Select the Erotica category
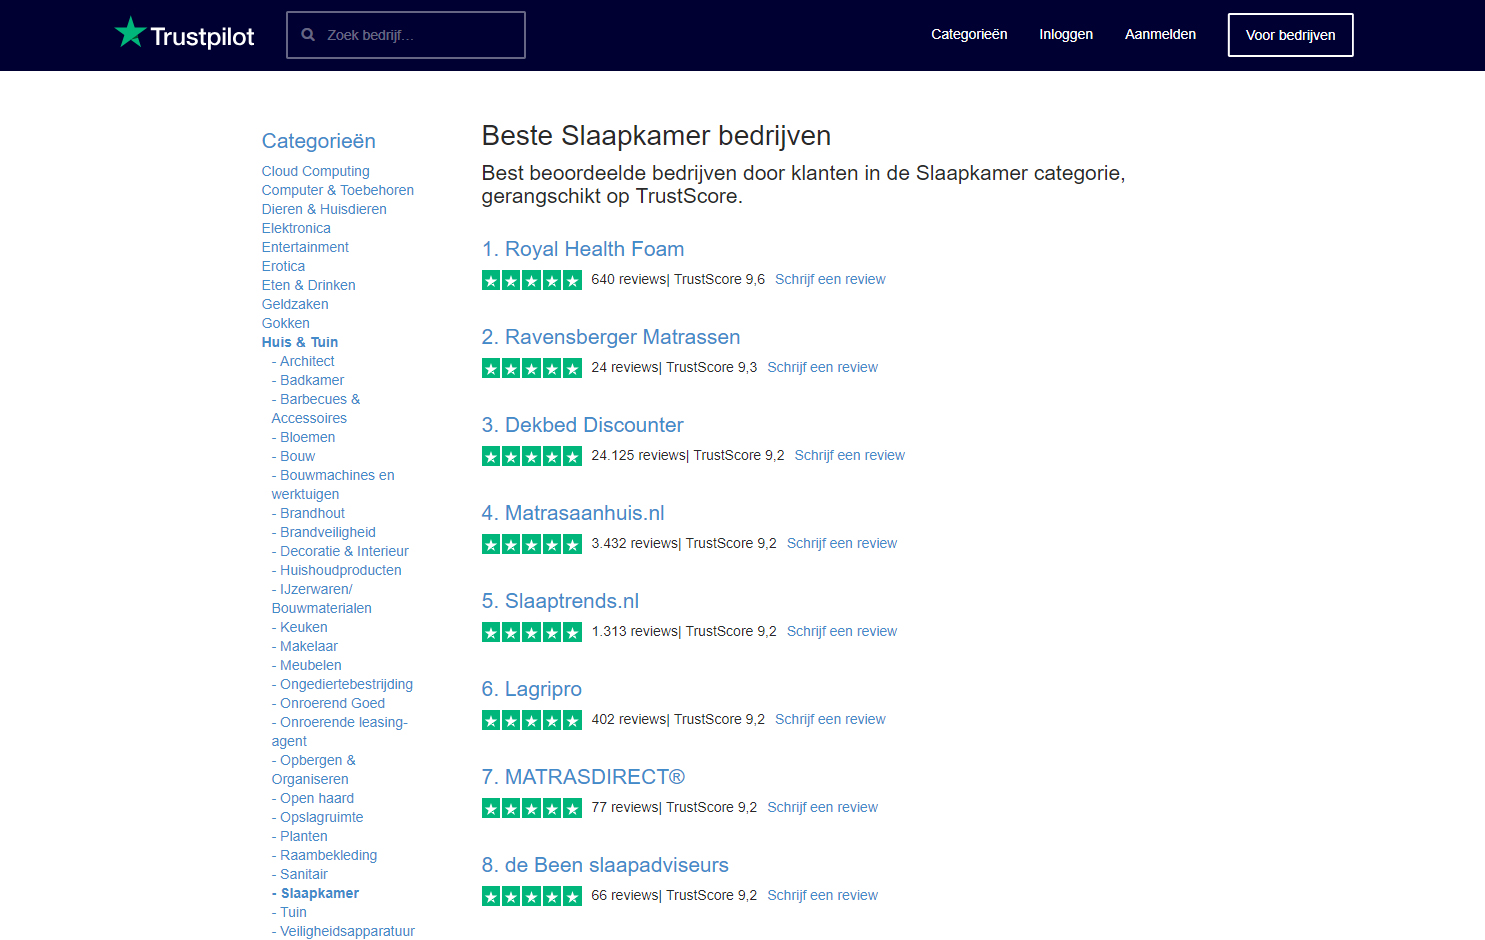Image resolution: width=1485 pixels, height=940 pixels. 283,266
